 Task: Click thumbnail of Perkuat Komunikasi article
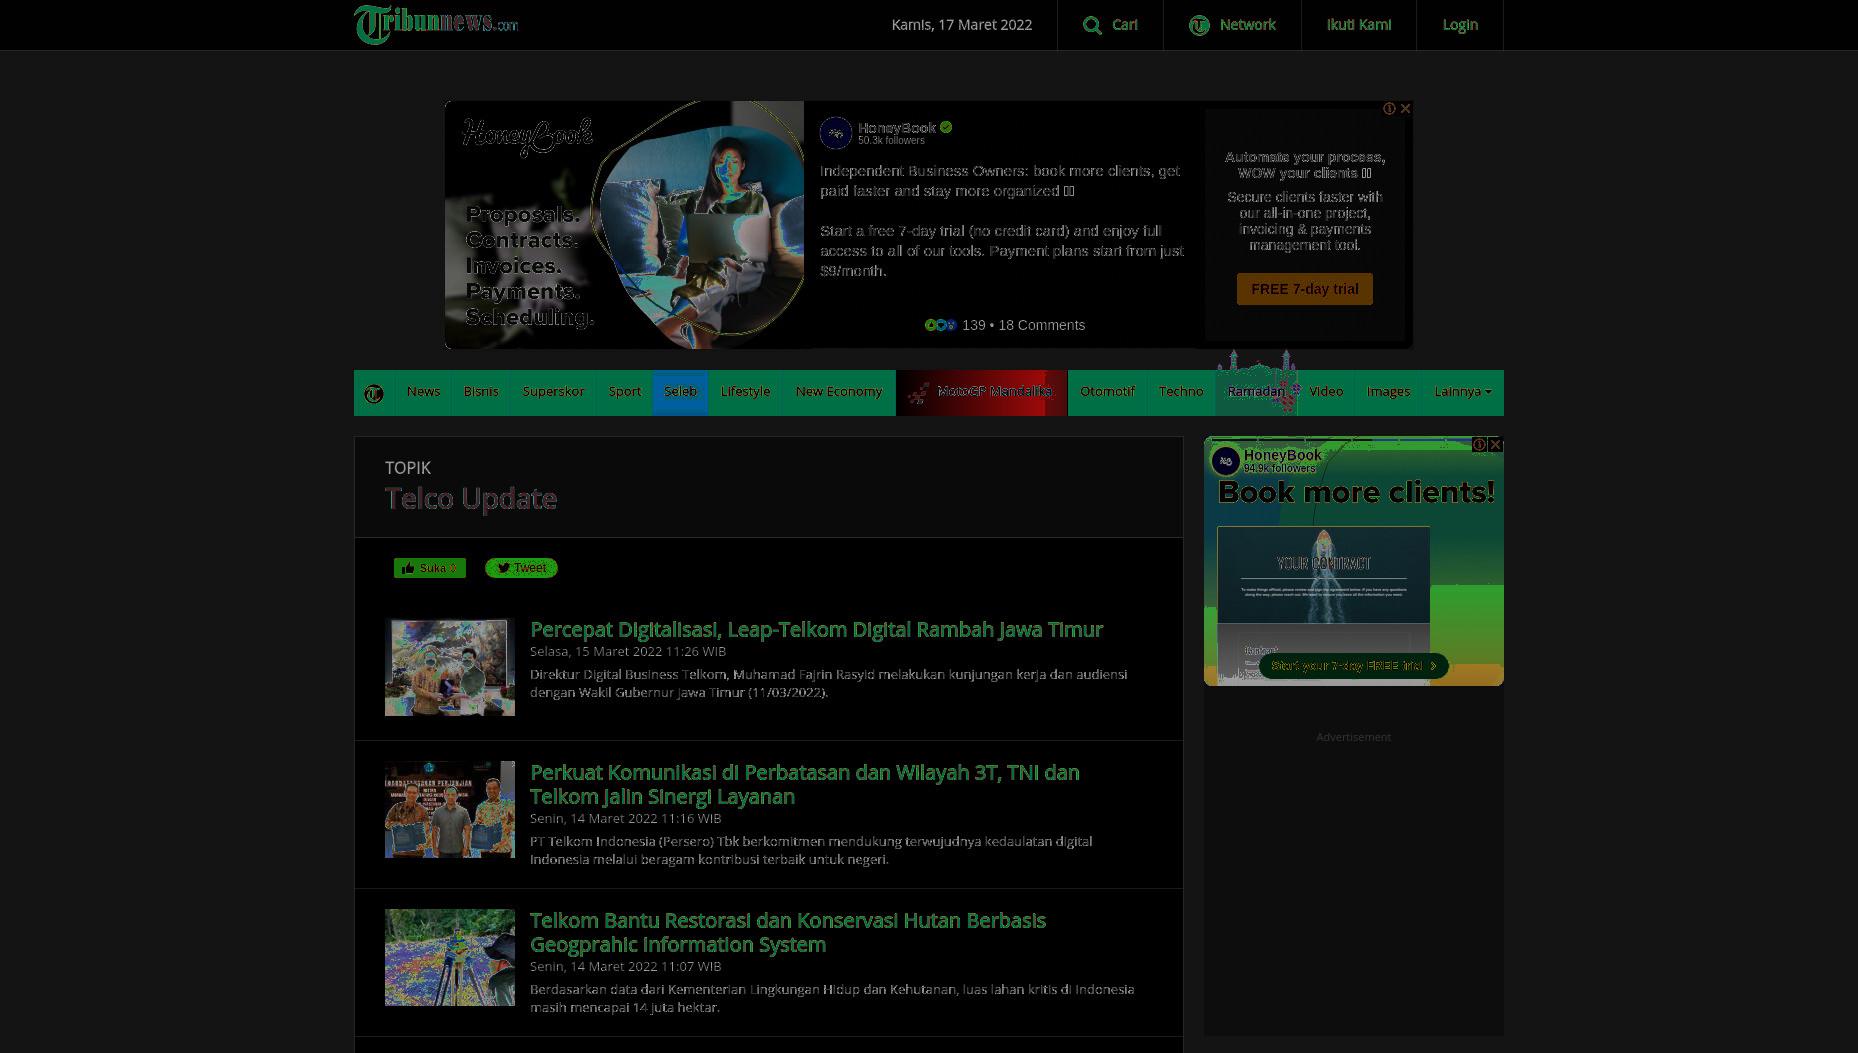[x=450, y=810]
